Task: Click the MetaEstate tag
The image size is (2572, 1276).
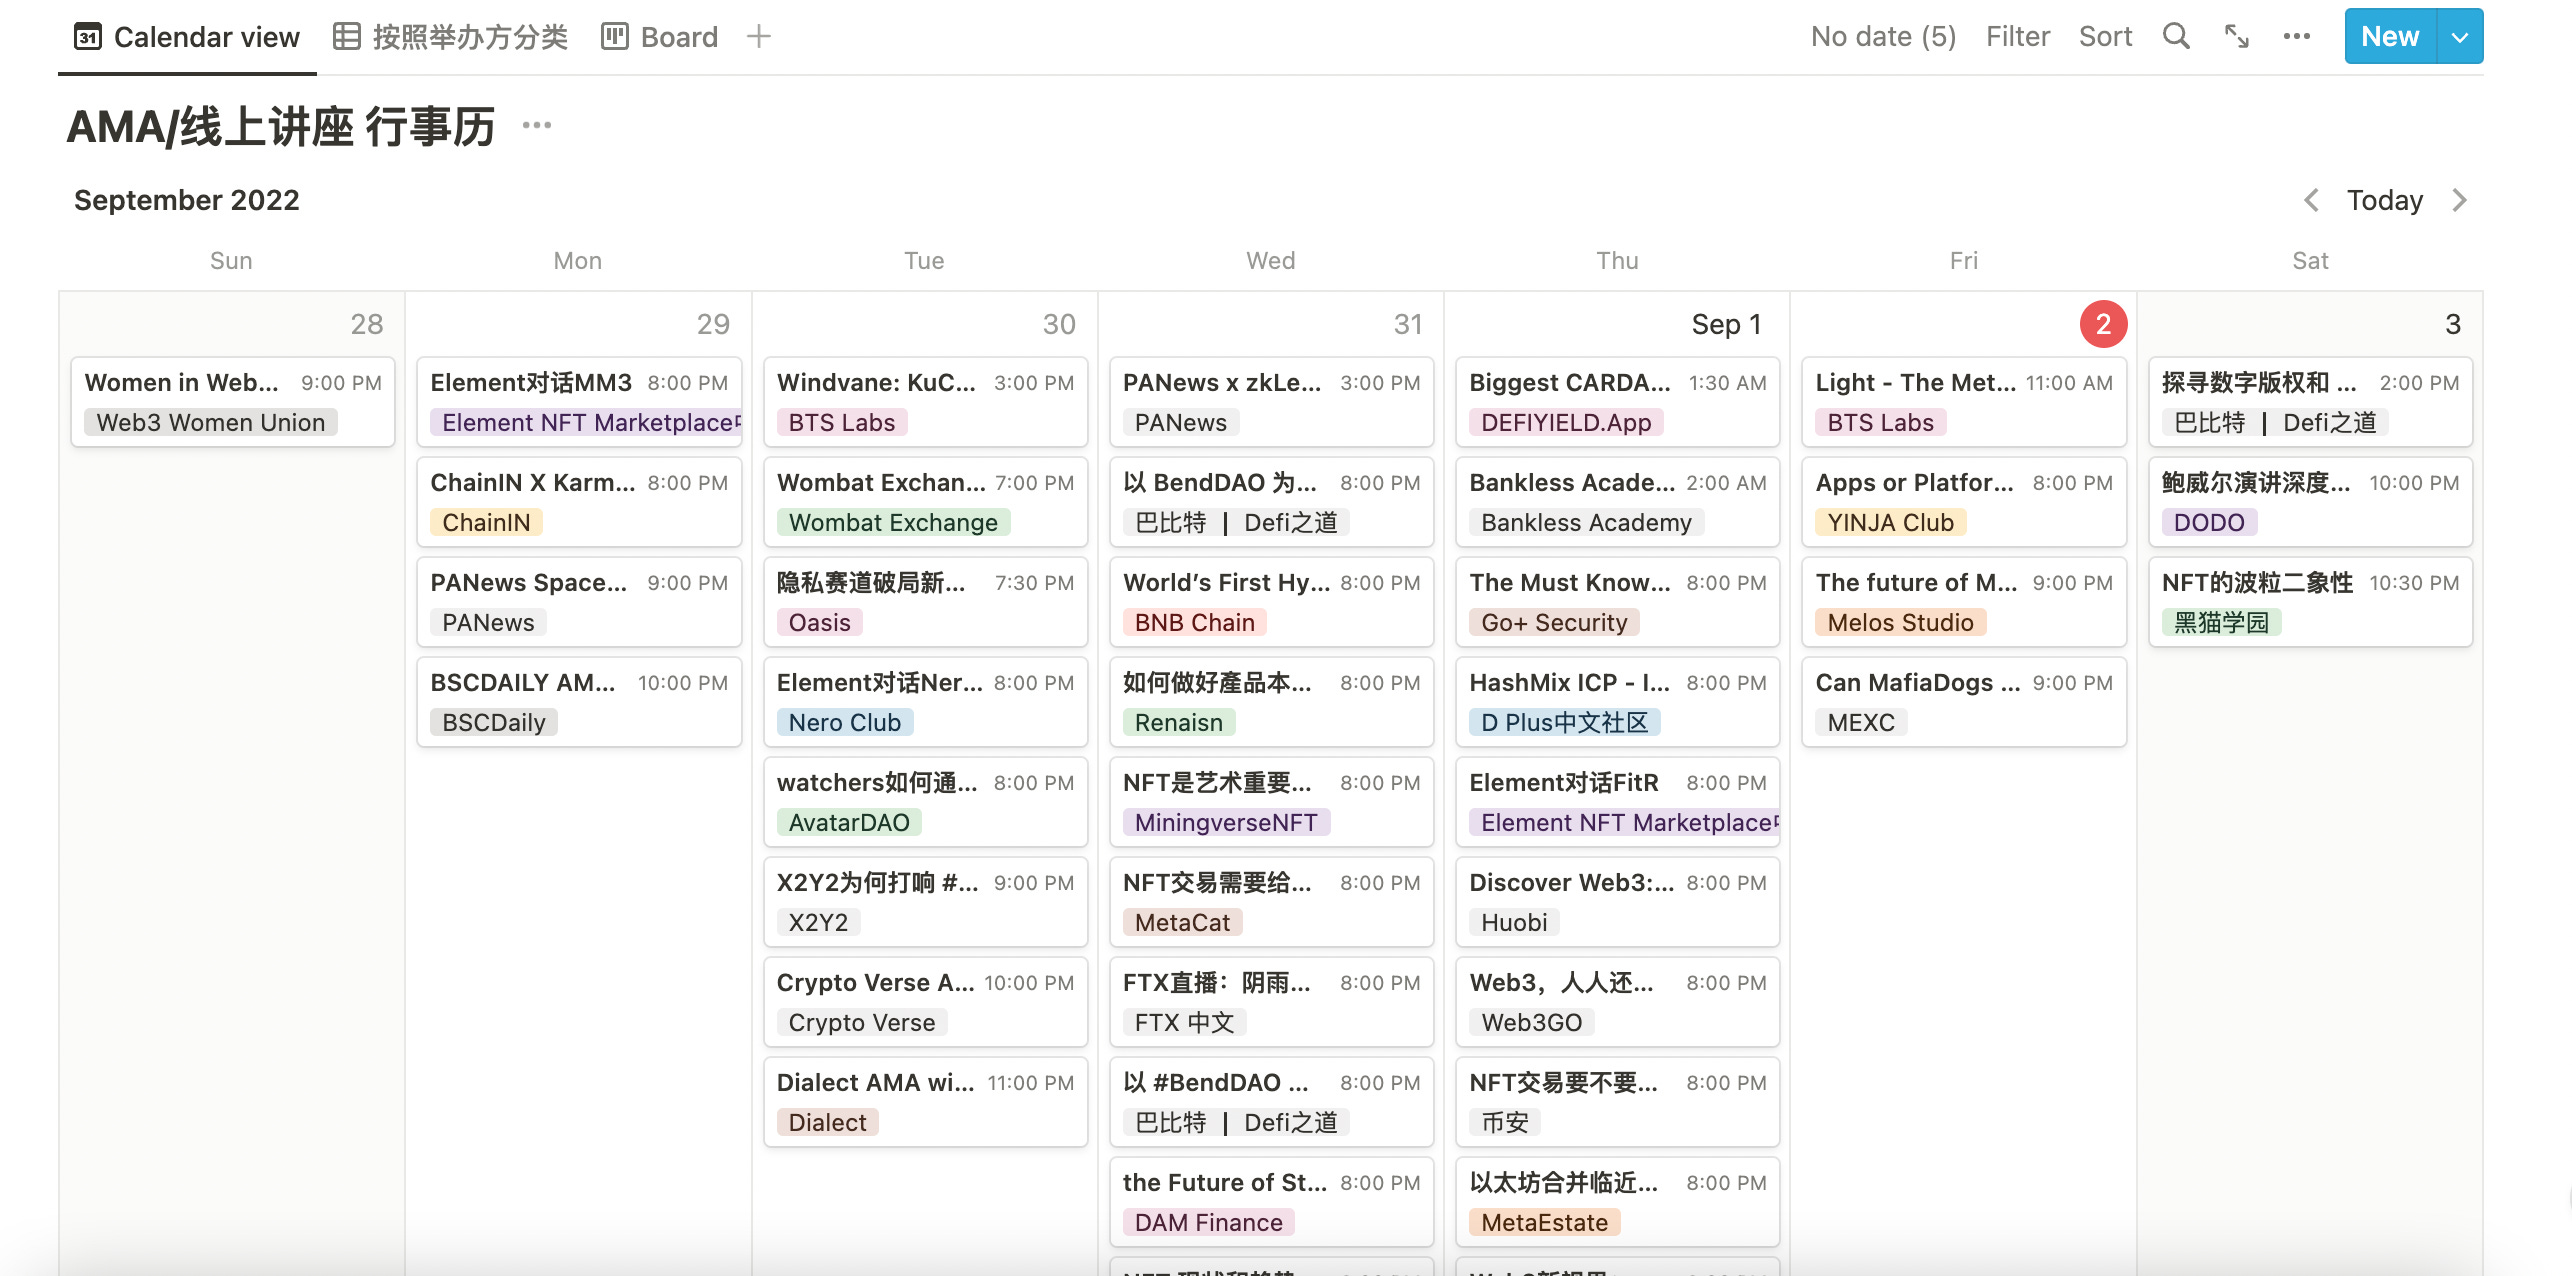Action: coord(1544,1222)
